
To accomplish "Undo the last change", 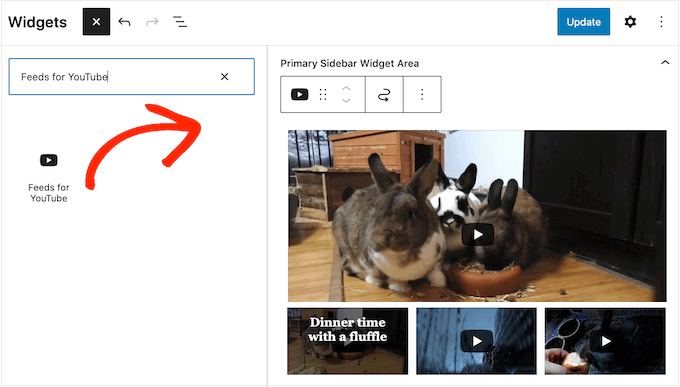I will 124,22.
